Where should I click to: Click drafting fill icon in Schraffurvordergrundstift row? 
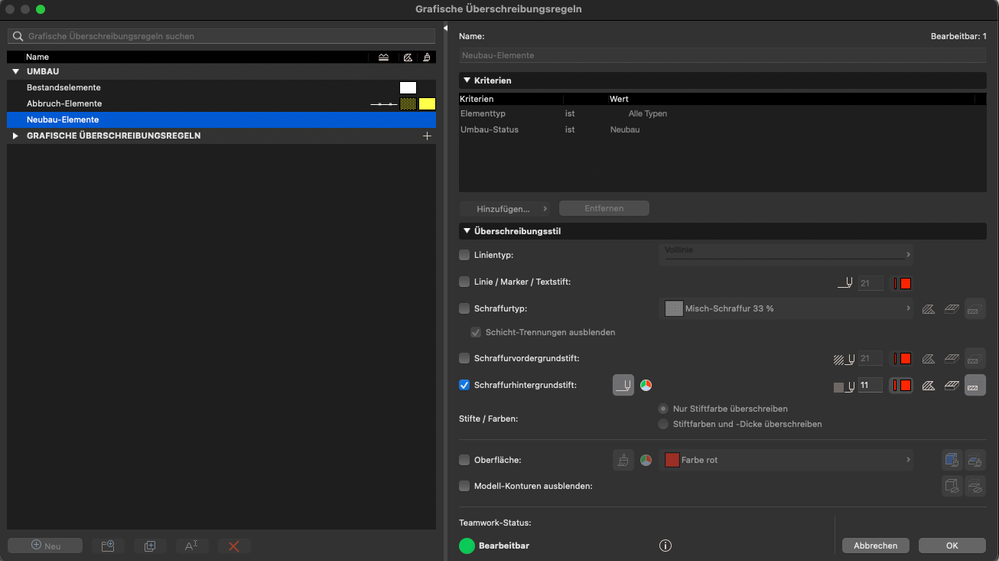click(x=928, y=359)
